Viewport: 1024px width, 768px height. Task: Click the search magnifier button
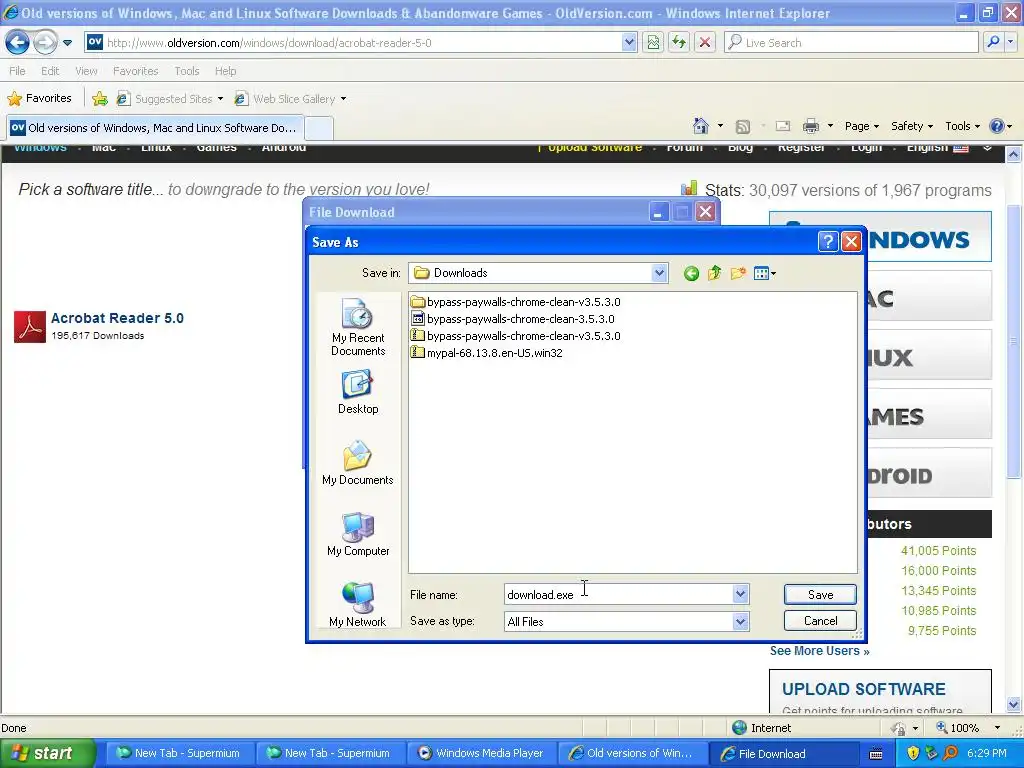pyautogui.click(x=993, y=43)
